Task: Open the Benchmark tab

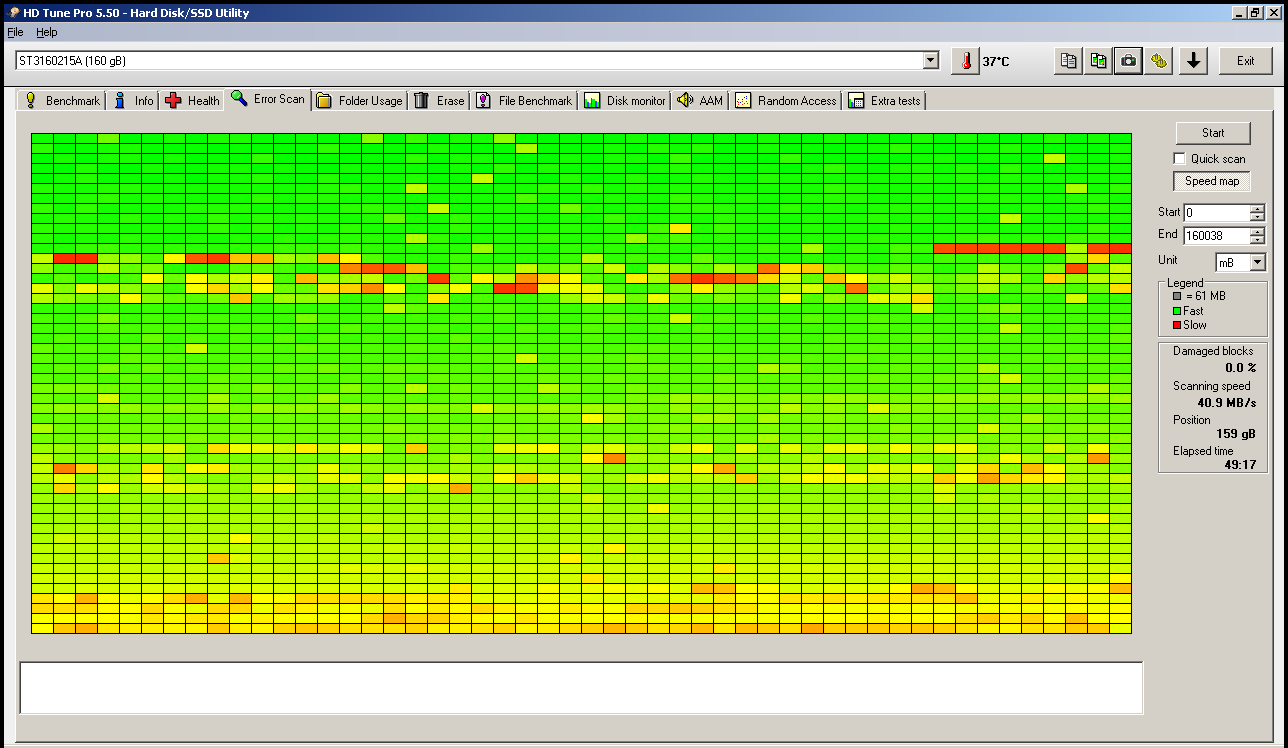Action: 62,101
